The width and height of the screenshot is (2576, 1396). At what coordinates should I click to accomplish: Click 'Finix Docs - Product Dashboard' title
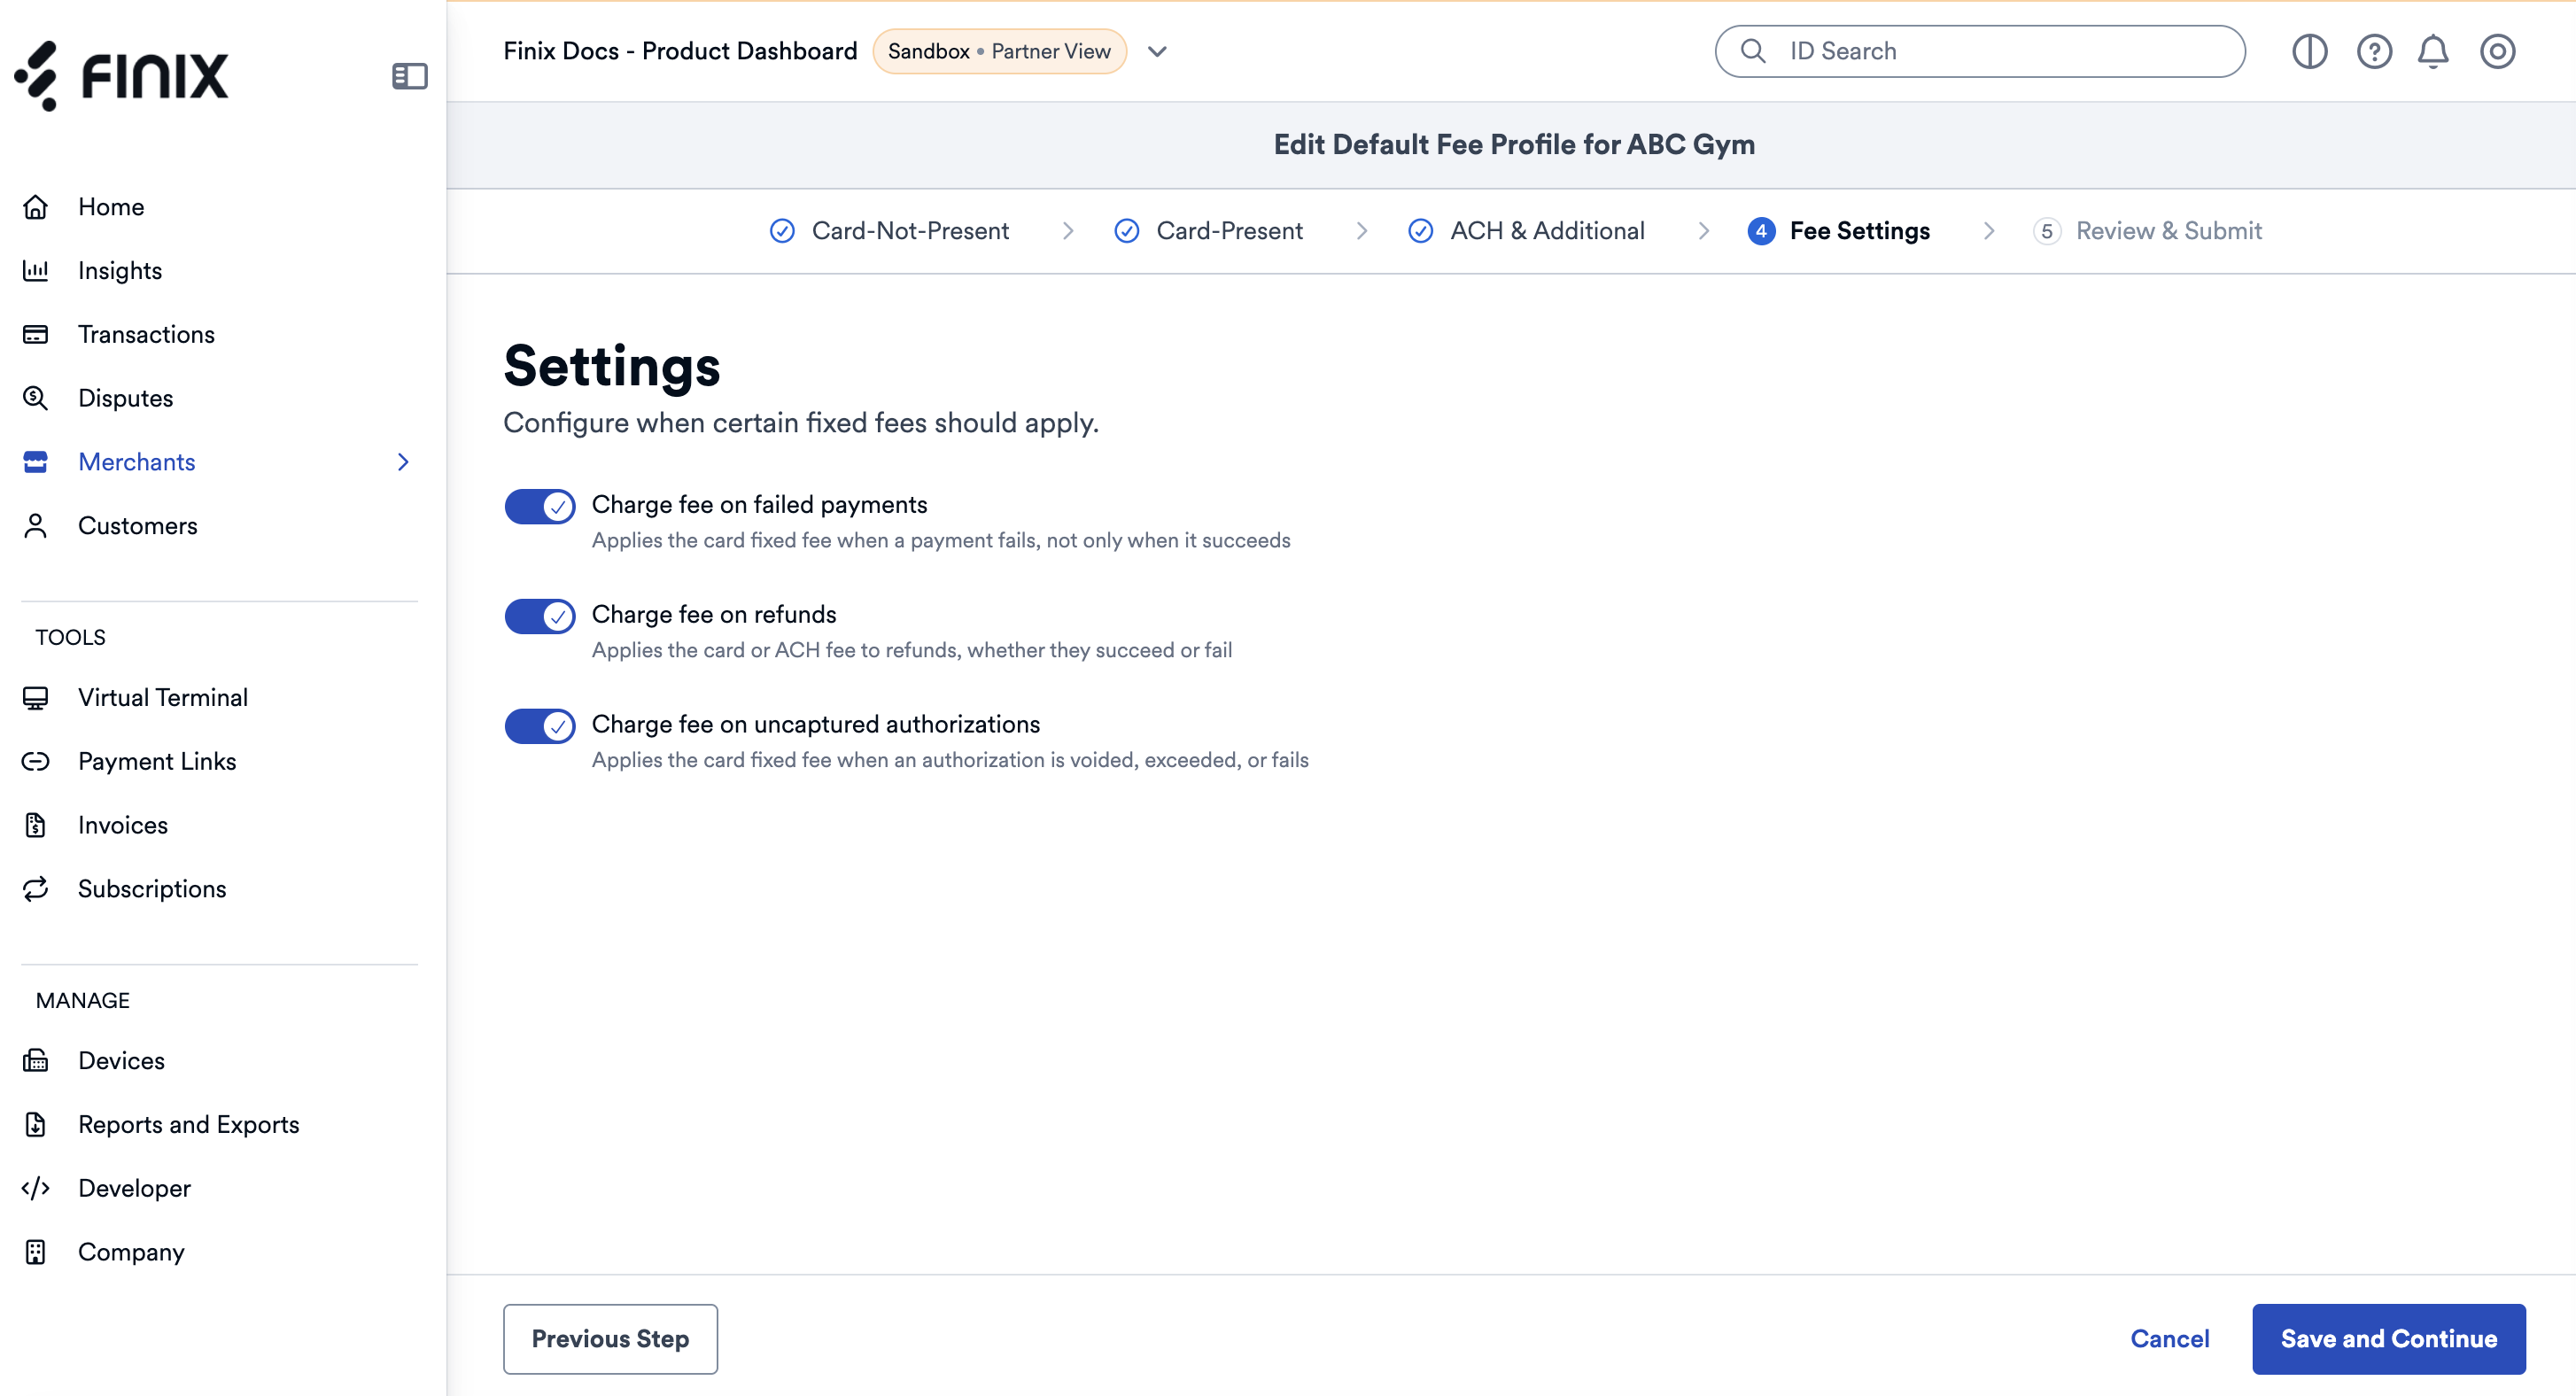coord(680,51)
